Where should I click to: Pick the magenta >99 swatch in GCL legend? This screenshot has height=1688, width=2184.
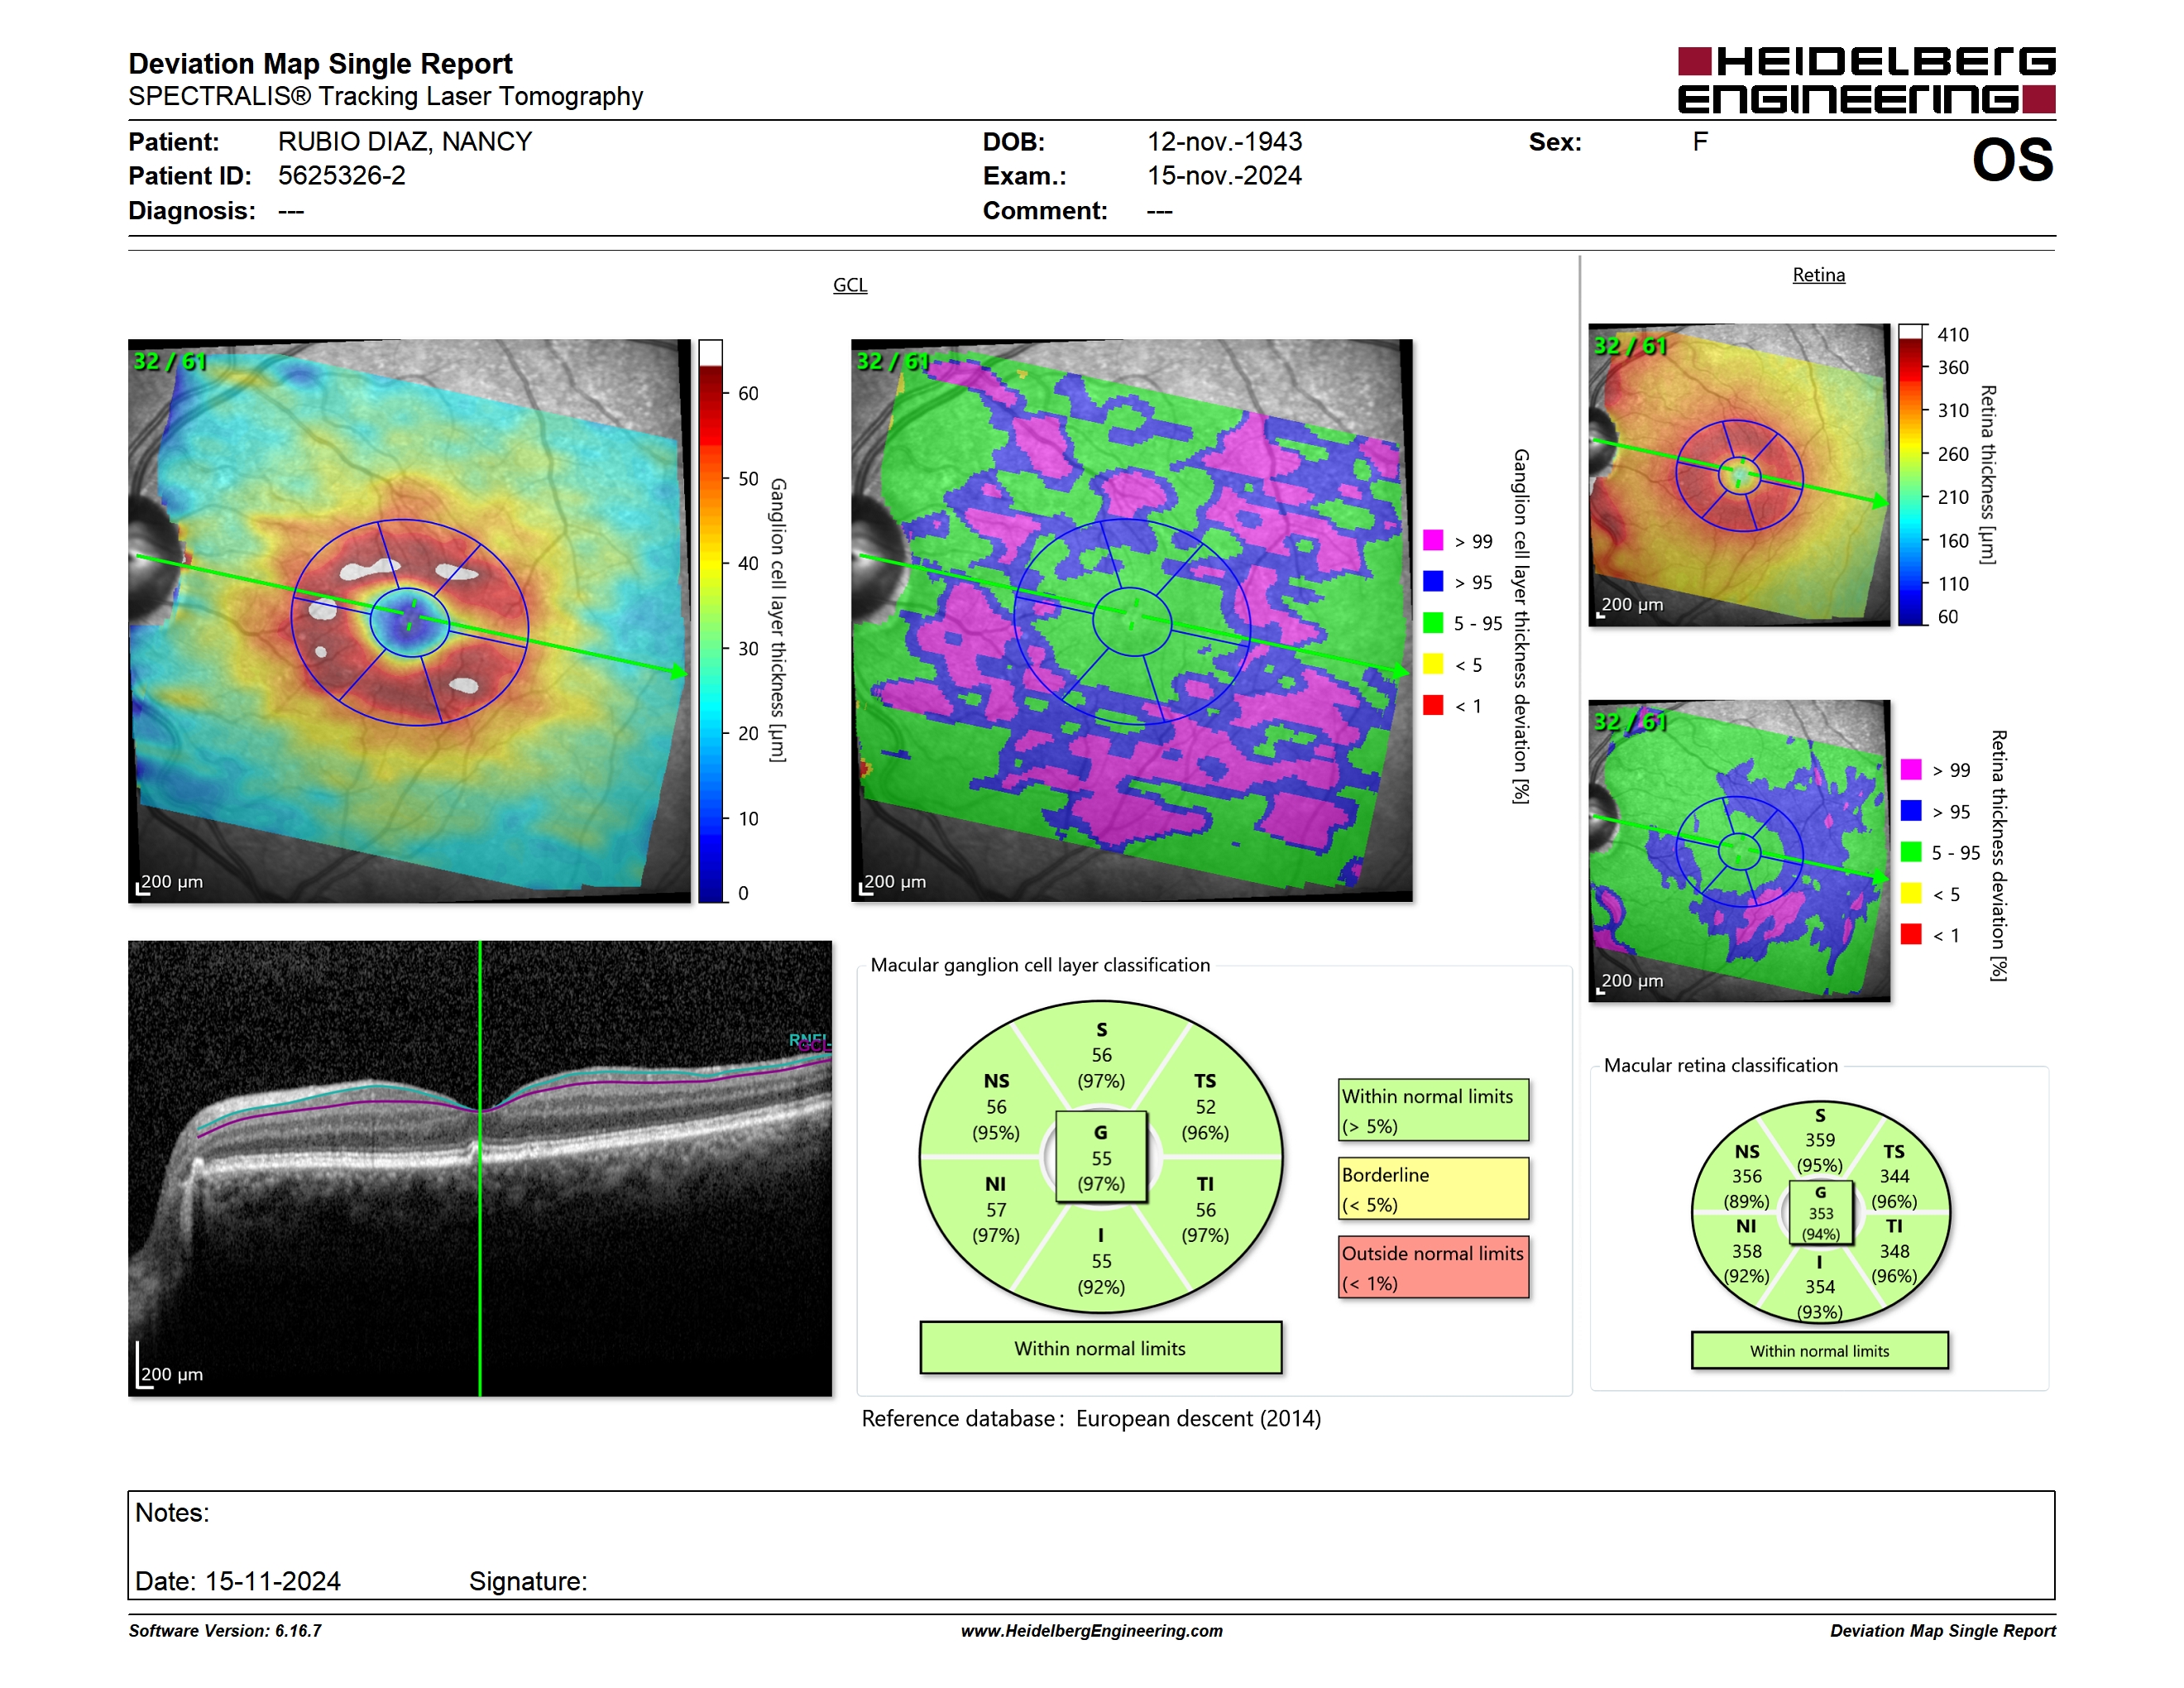coord(1433,540)
